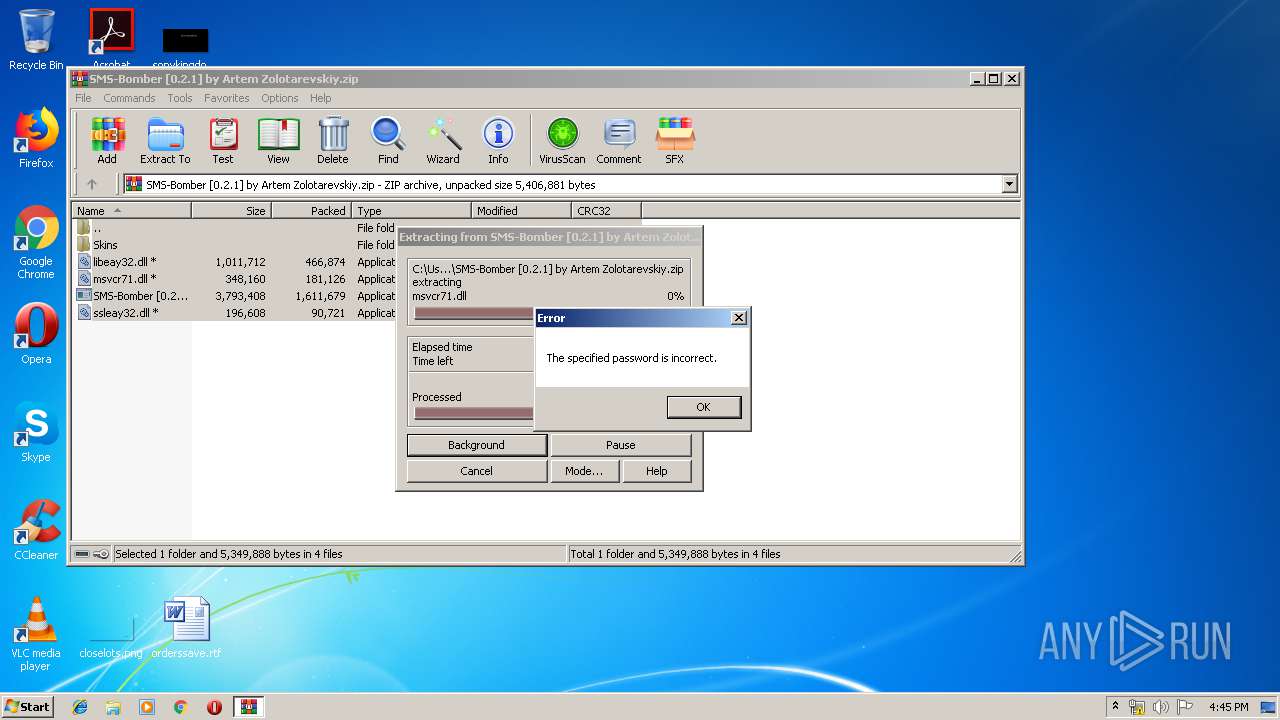Open the Tools menu
This screenshot has width=1280, height=720.
180,98
